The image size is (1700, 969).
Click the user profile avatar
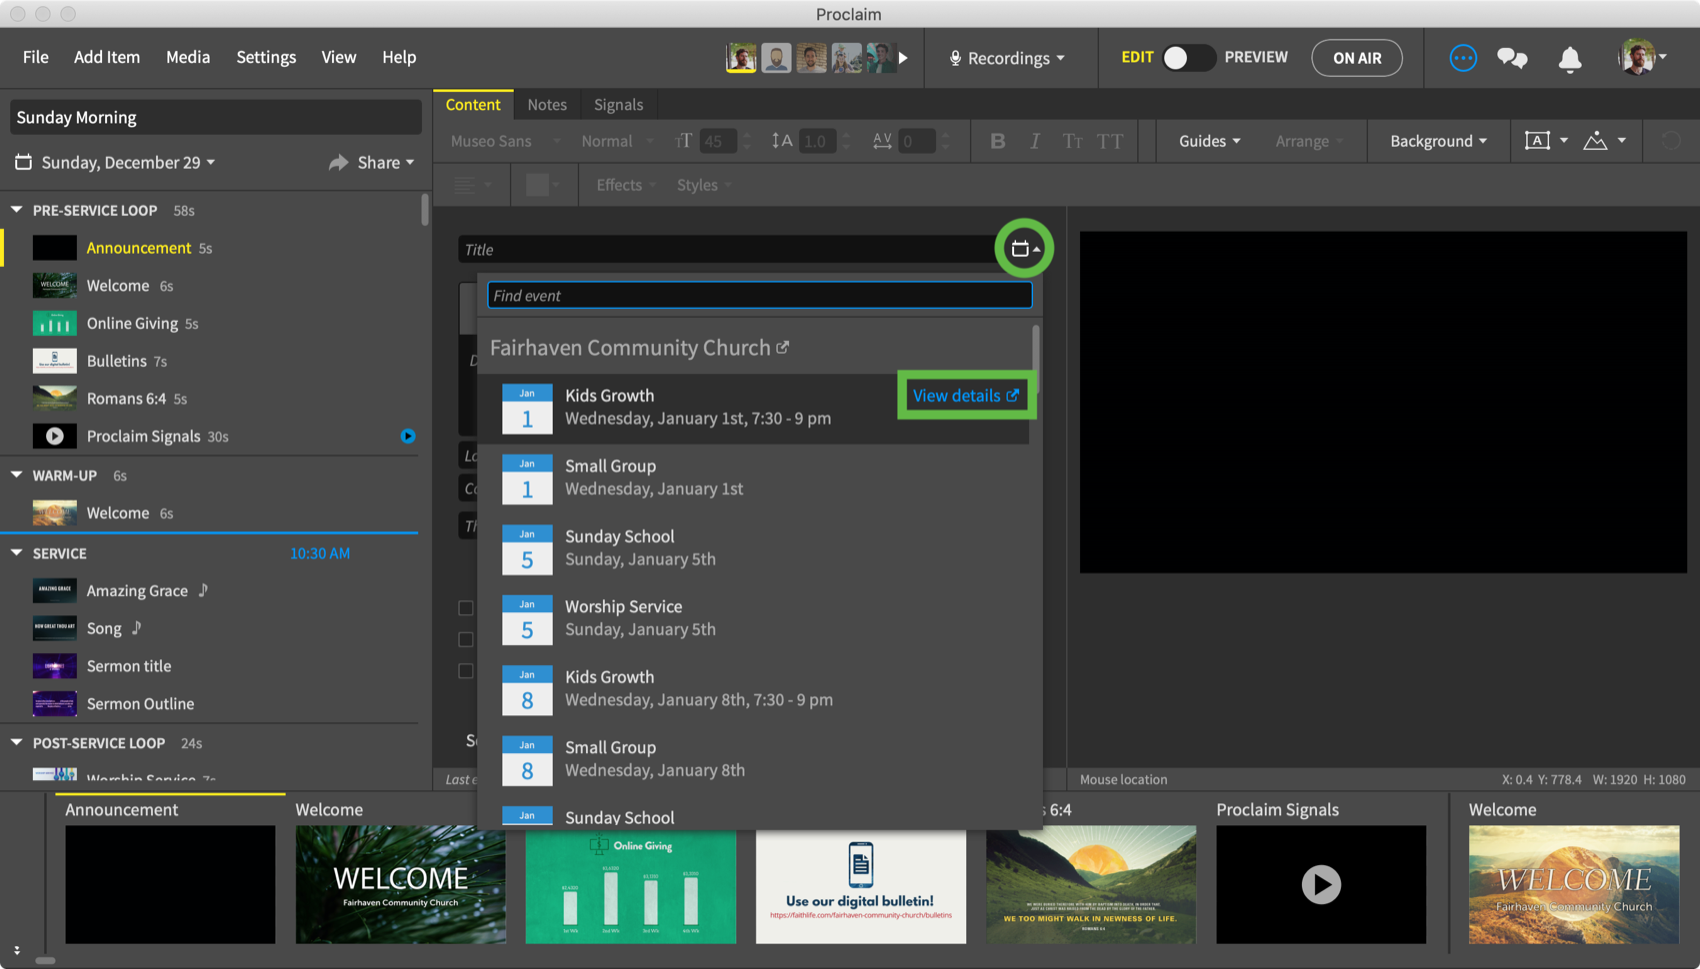1637,58
